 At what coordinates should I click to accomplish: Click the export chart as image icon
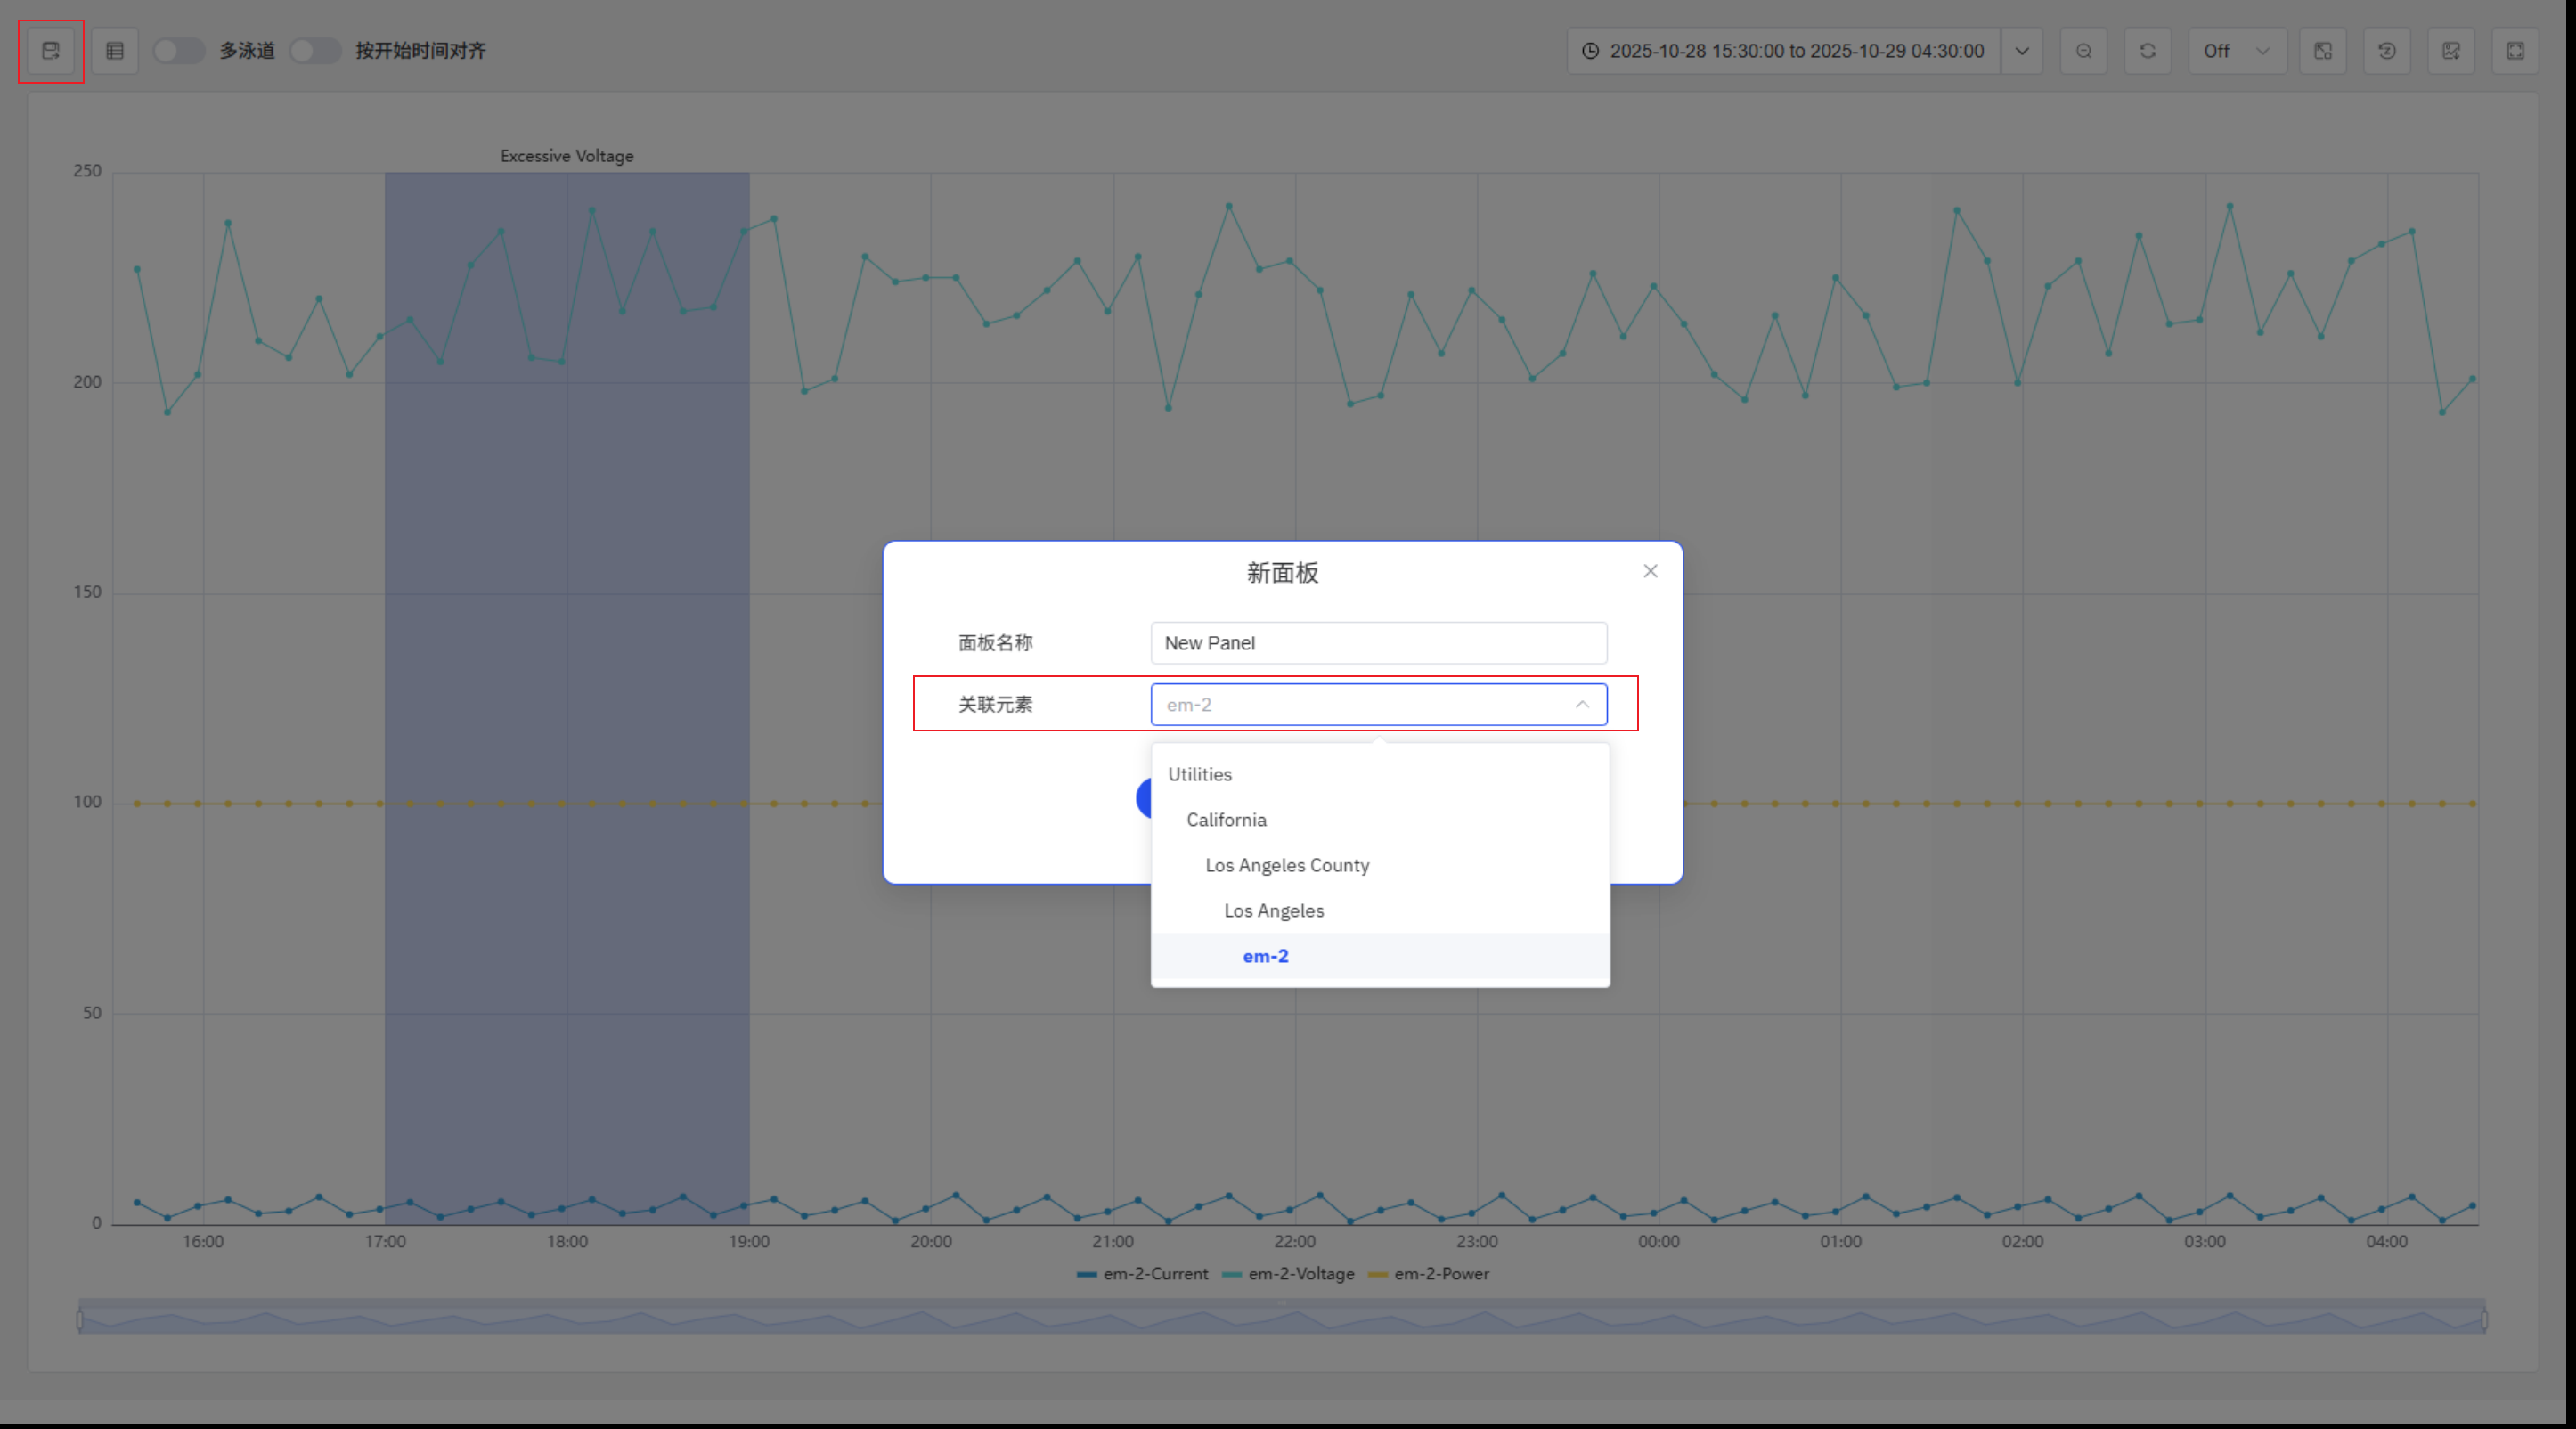(x=2451, y=51)
